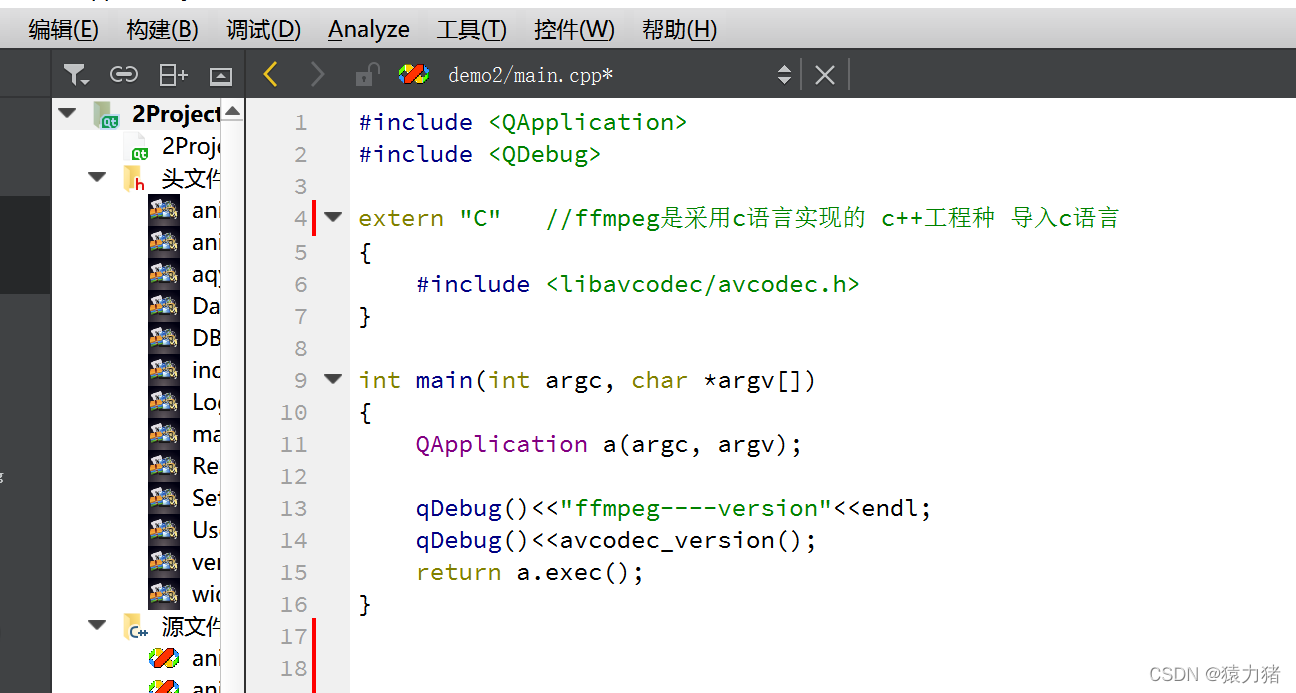Click the icon of the Us header file
The height and width of the screenshot is (693, 1296).
164,530
